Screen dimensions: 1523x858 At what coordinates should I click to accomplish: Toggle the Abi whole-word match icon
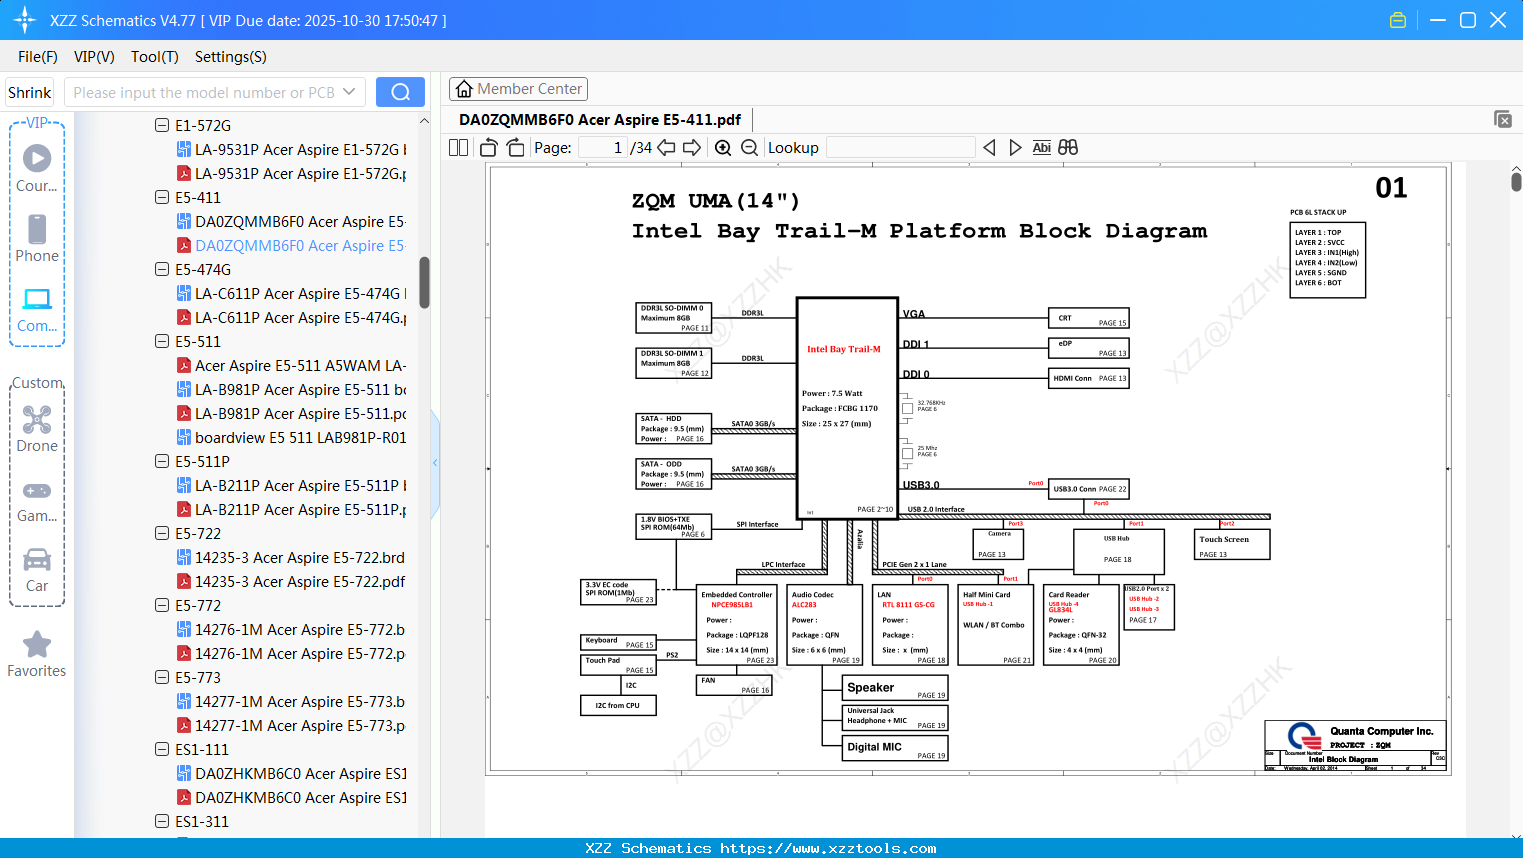(x=1042, y=147)
